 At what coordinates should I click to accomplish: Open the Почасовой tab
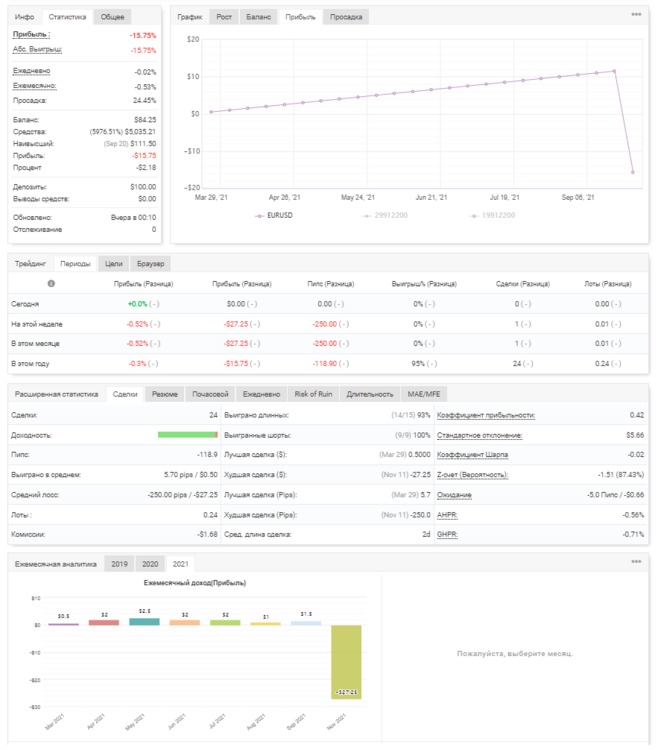pyautogui.click(x=210, y=394)
